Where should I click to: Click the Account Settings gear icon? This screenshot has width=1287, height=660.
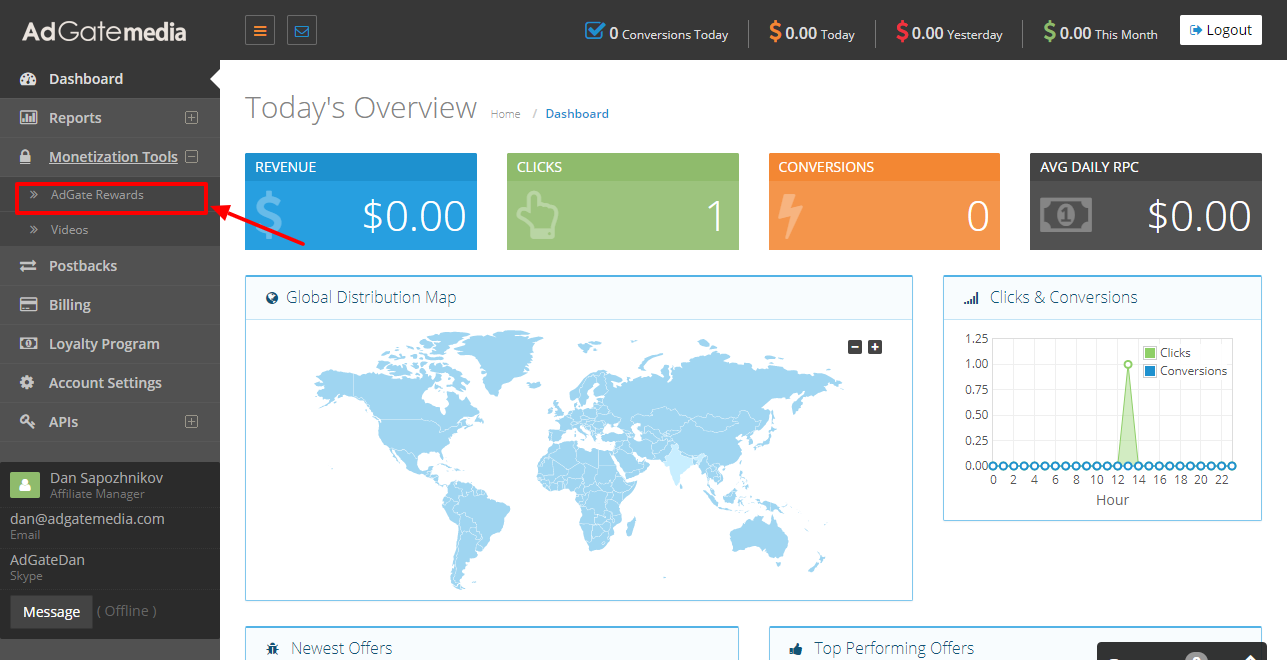28,383
